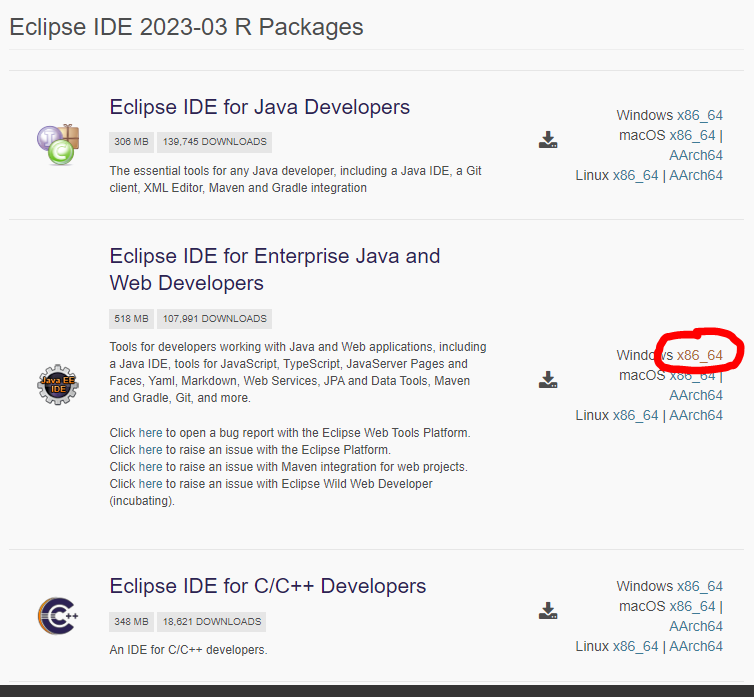Click 'here' for Maven integration web projects issue
Screen dimensions: 754x697
151,467
